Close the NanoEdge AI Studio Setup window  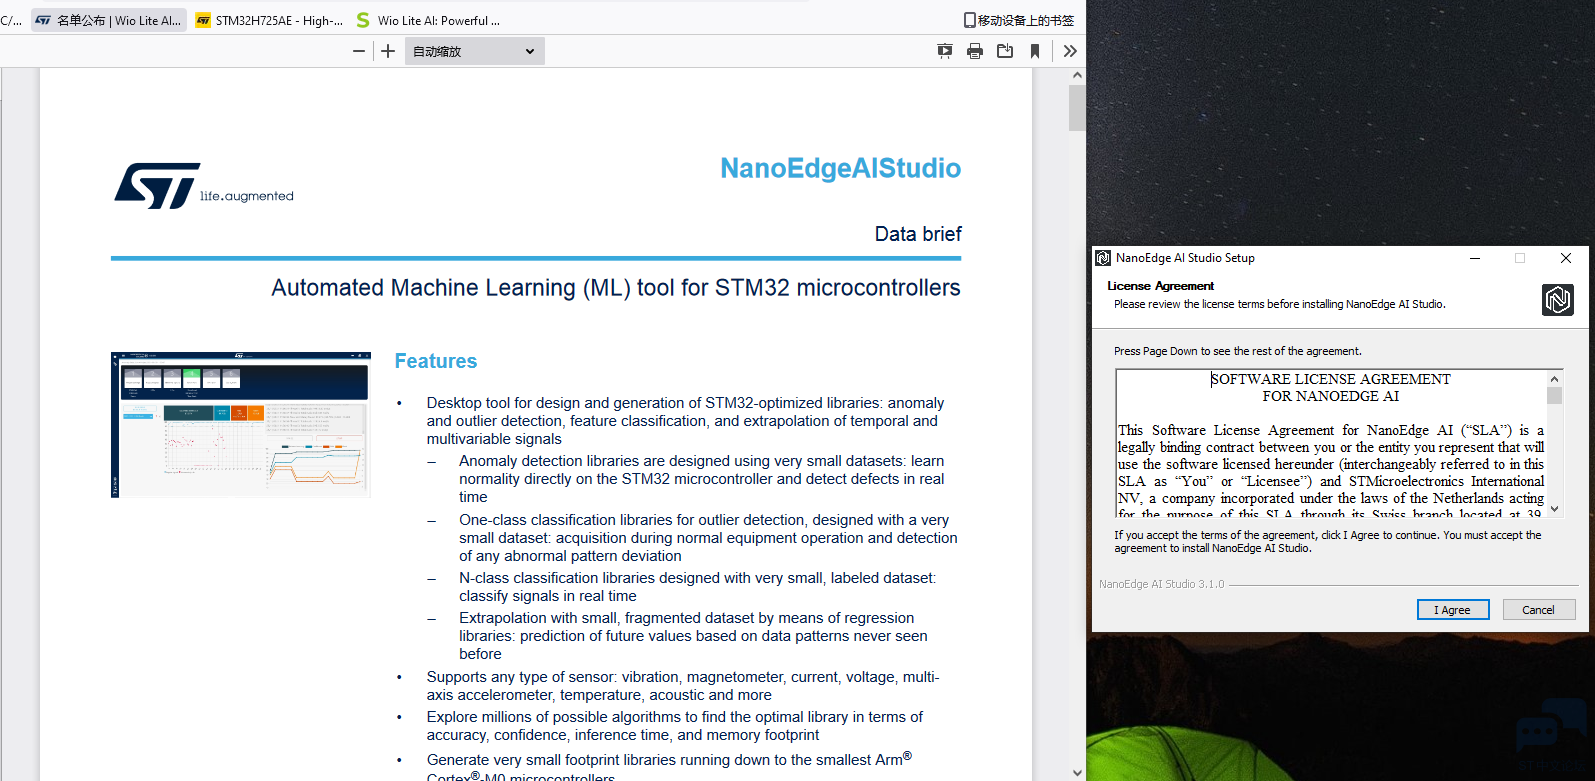pos(1566,258)
